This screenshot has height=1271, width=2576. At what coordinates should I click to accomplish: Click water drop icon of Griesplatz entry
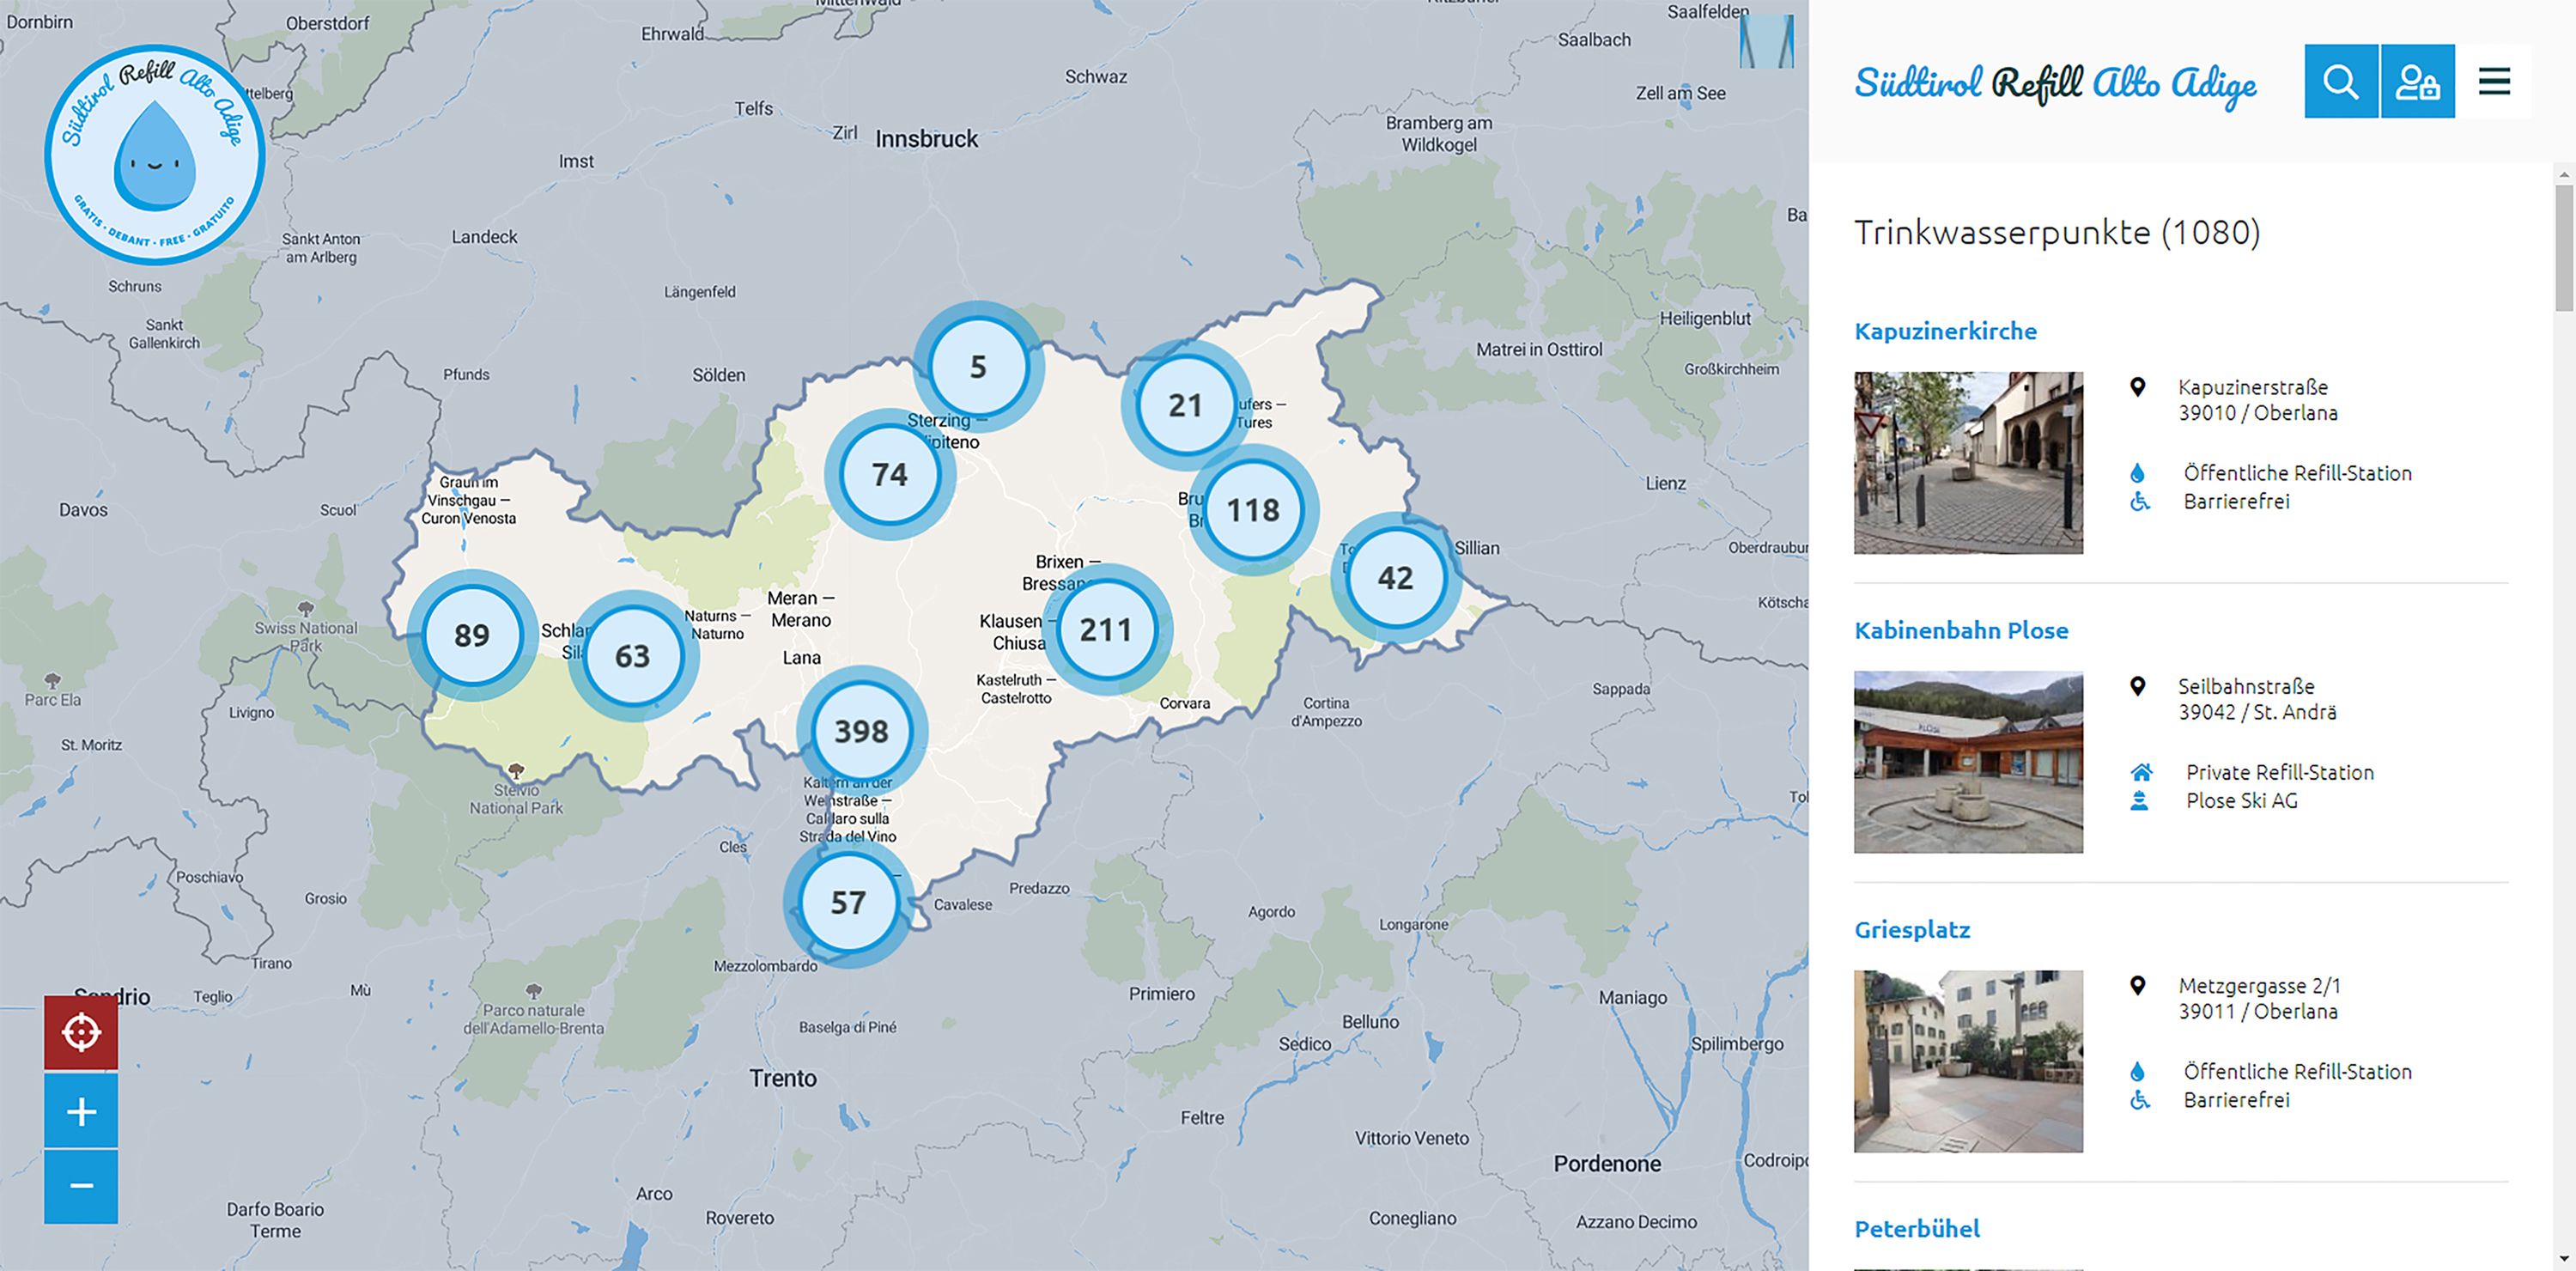coord(2137,1071)
